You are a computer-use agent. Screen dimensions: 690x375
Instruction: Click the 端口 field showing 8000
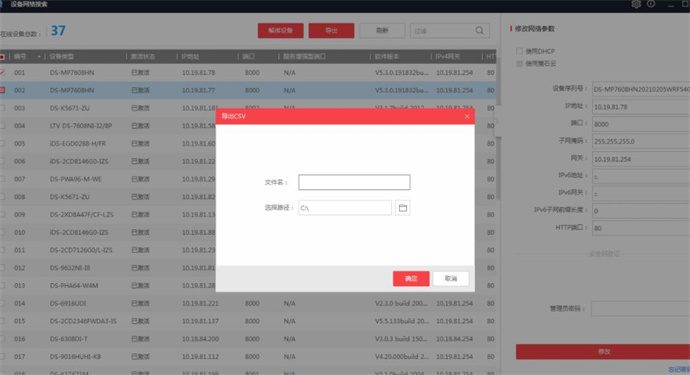[641, 124]
